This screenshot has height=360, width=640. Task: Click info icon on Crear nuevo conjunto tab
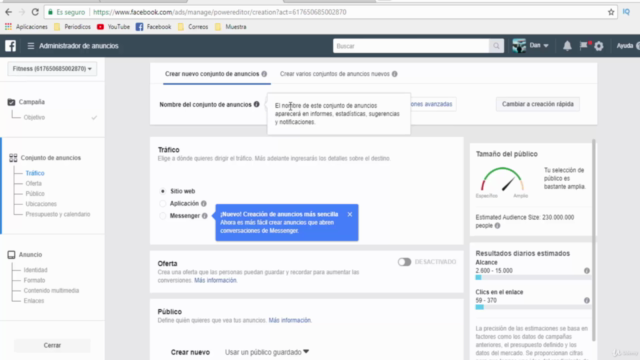point(264,74)
